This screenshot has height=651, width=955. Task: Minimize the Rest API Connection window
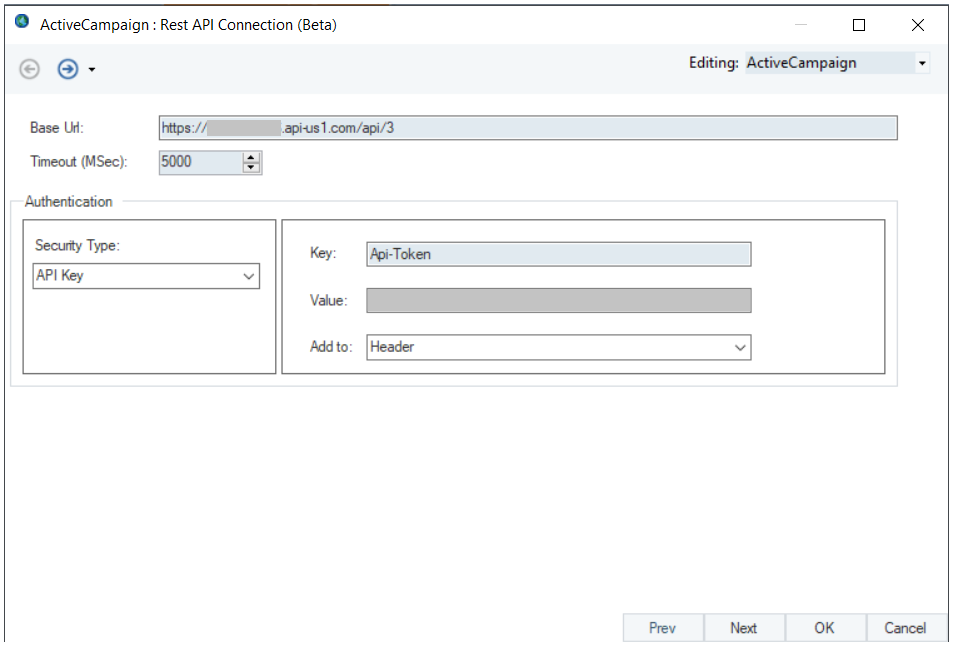pyautogui.click(x=801, y=25)
